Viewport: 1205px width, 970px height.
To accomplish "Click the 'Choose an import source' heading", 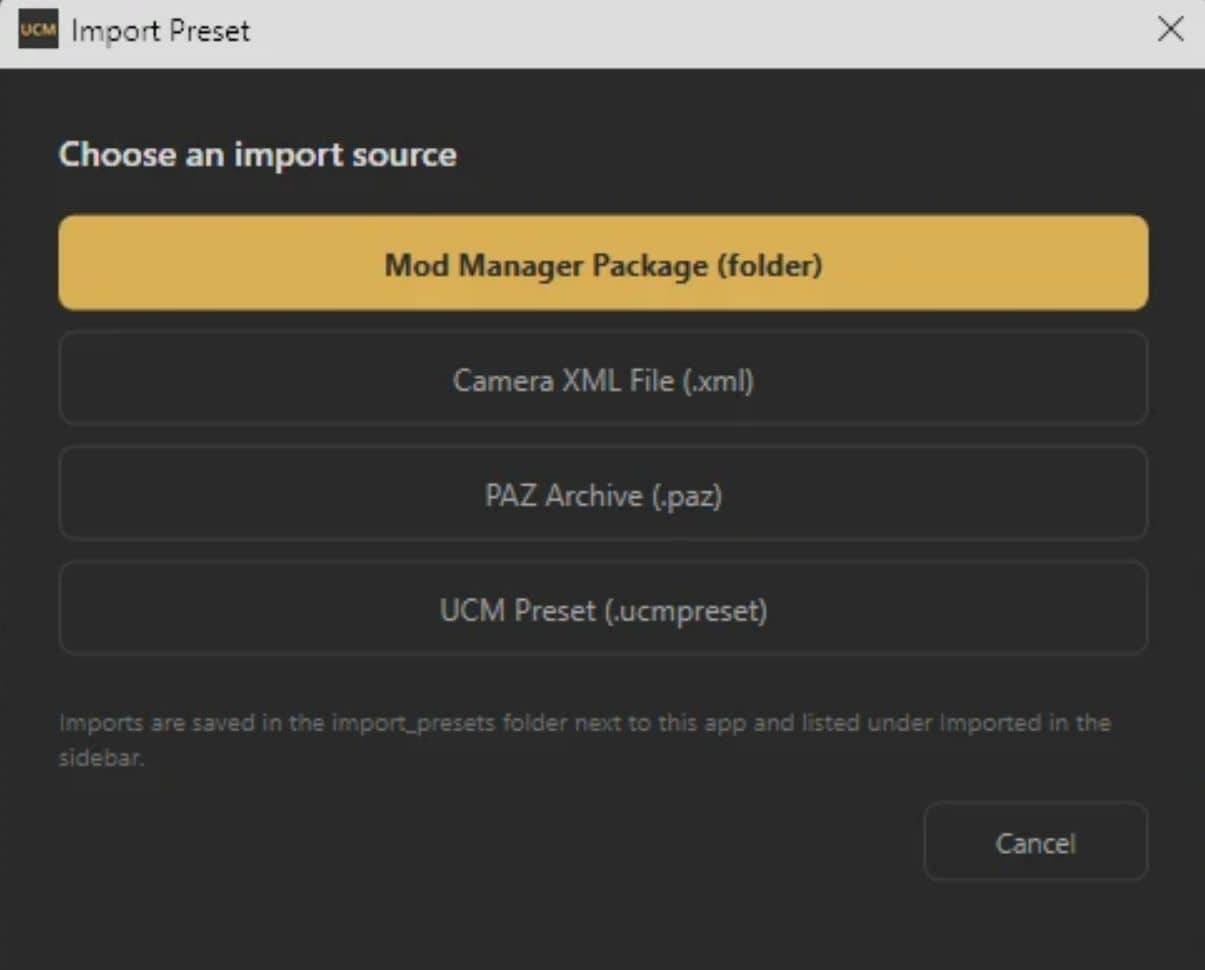I will tap(257, 154).
